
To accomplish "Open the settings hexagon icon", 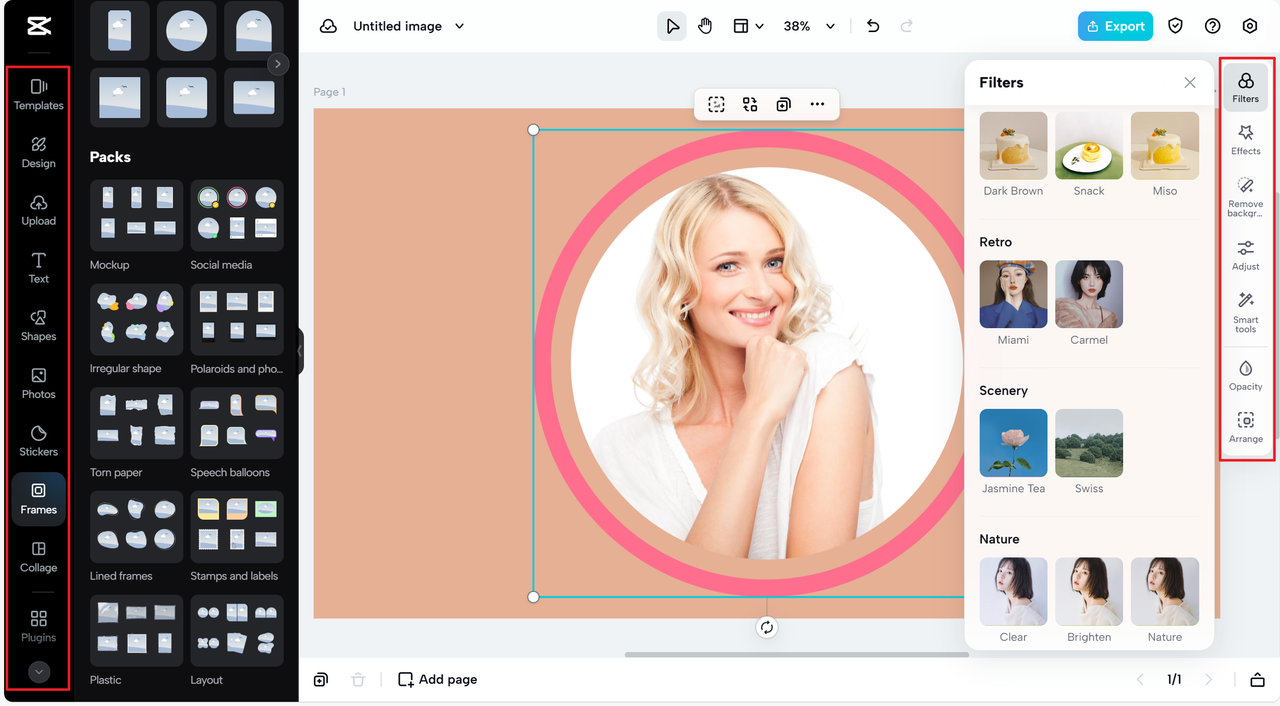I will [1250, 26].
